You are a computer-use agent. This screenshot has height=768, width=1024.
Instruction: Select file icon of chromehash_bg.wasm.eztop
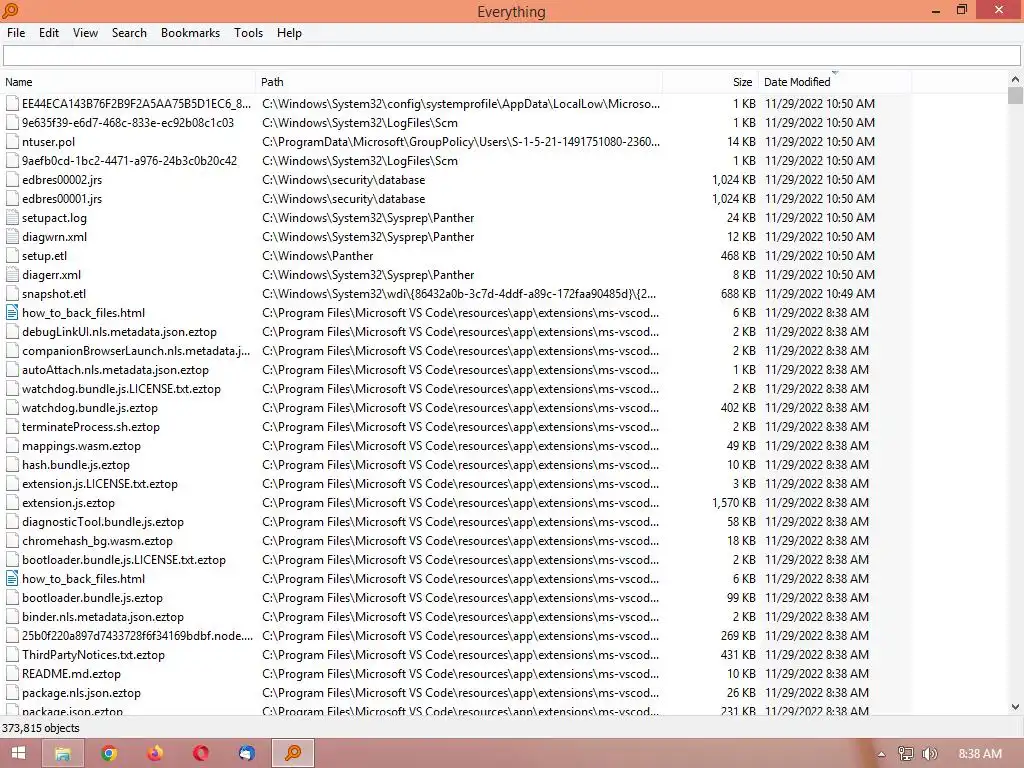(x=12, y=540)
